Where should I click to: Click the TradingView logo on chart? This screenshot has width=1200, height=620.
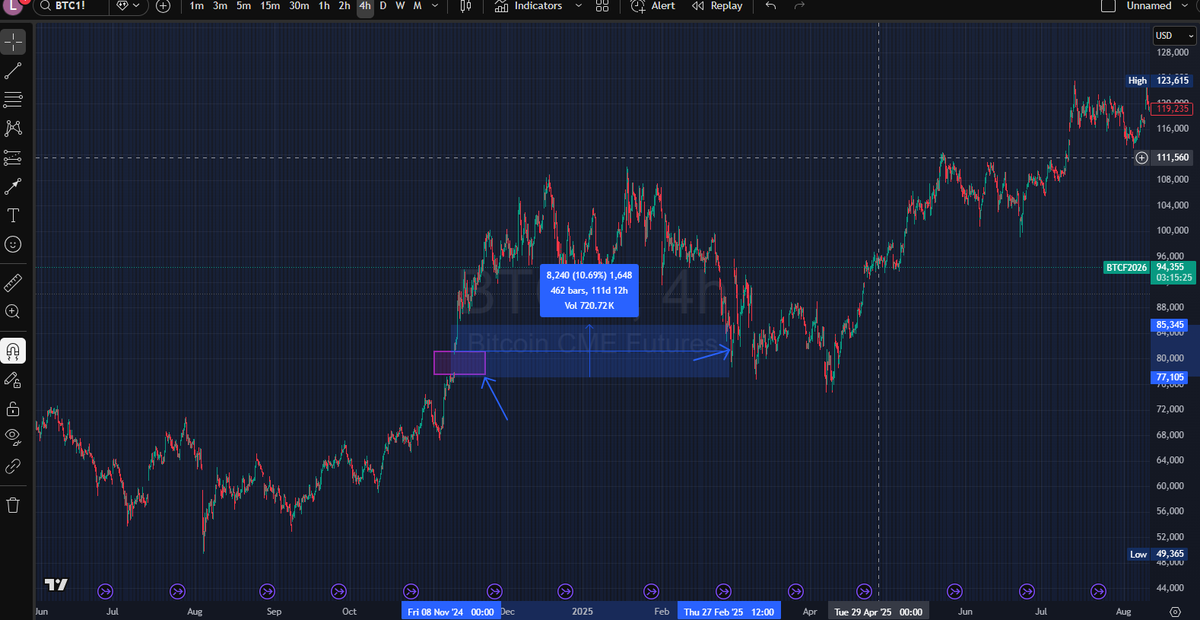(x=56, y=585)
